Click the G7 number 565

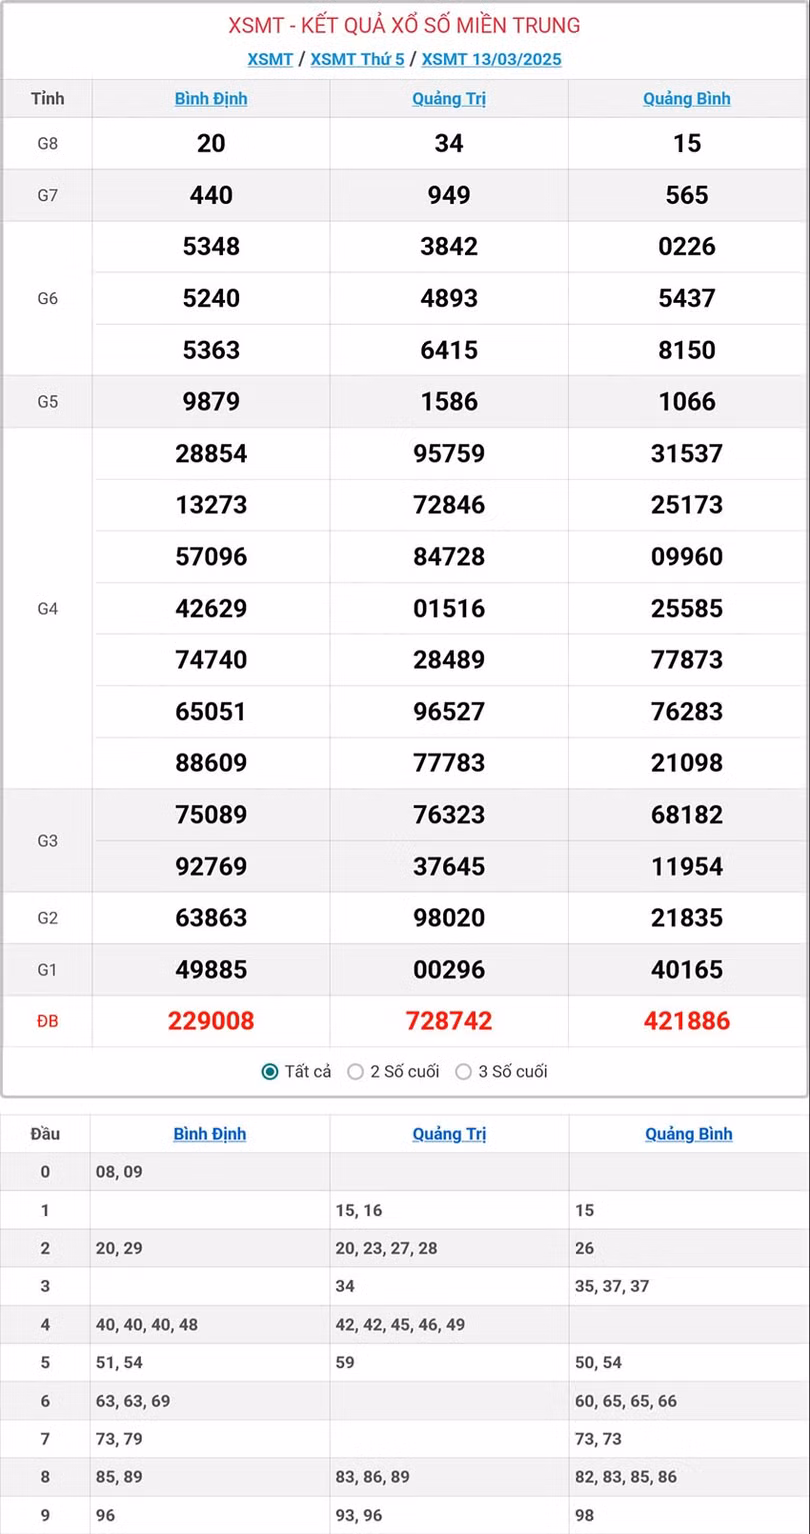[687, 195]
